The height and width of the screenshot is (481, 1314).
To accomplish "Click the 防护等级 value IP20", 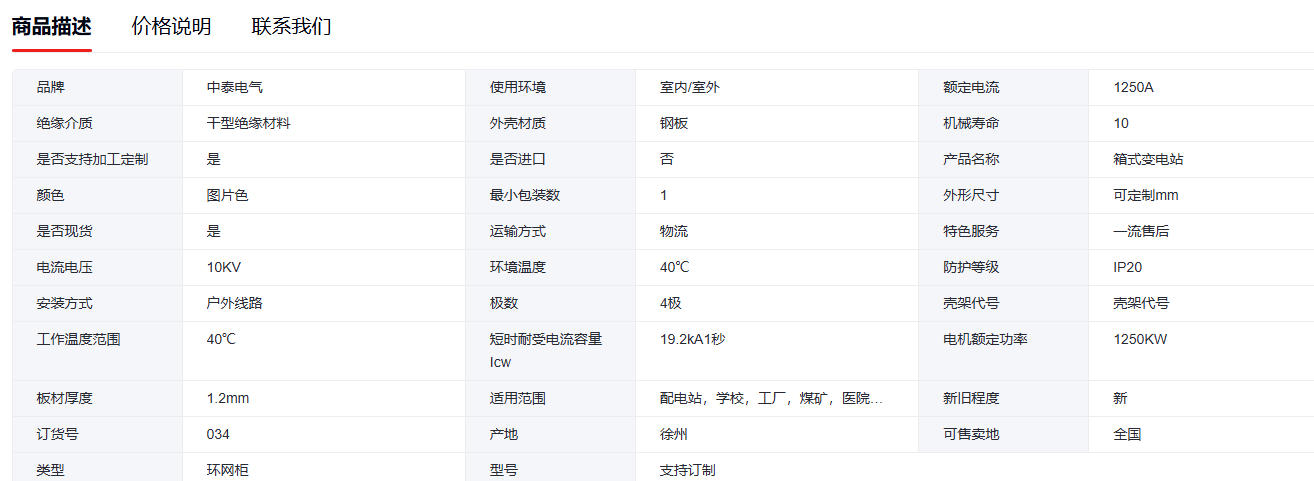I will click(x=1127, y=267).
